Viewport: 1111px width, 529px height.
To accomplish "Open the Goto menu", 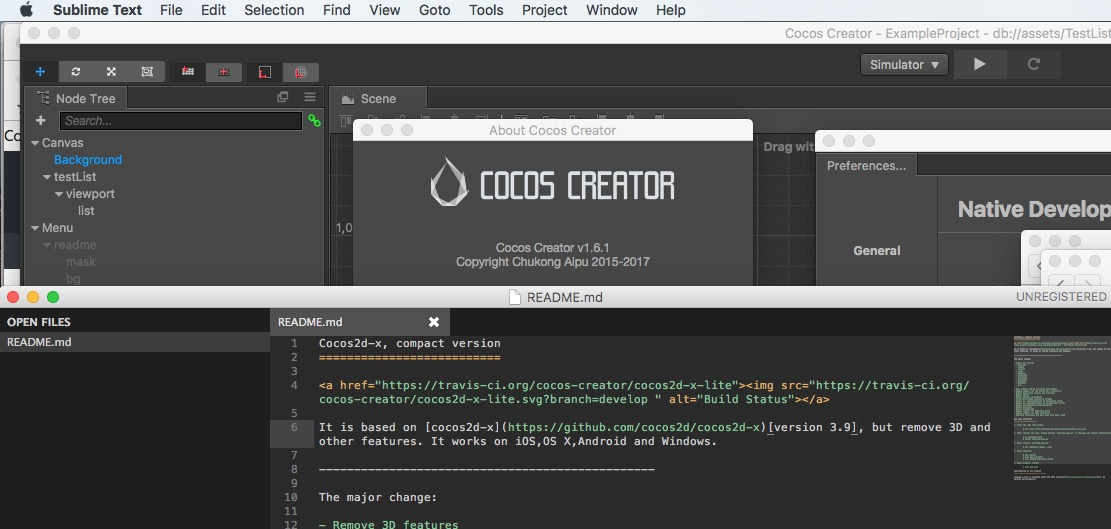I will point(434,10).
